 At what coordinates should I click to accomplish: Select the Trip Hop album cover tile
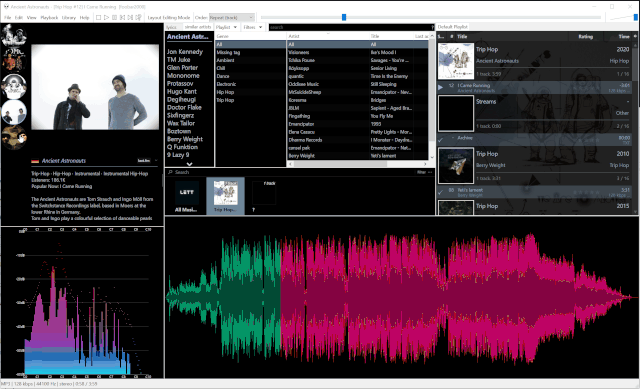pos(225,196)
